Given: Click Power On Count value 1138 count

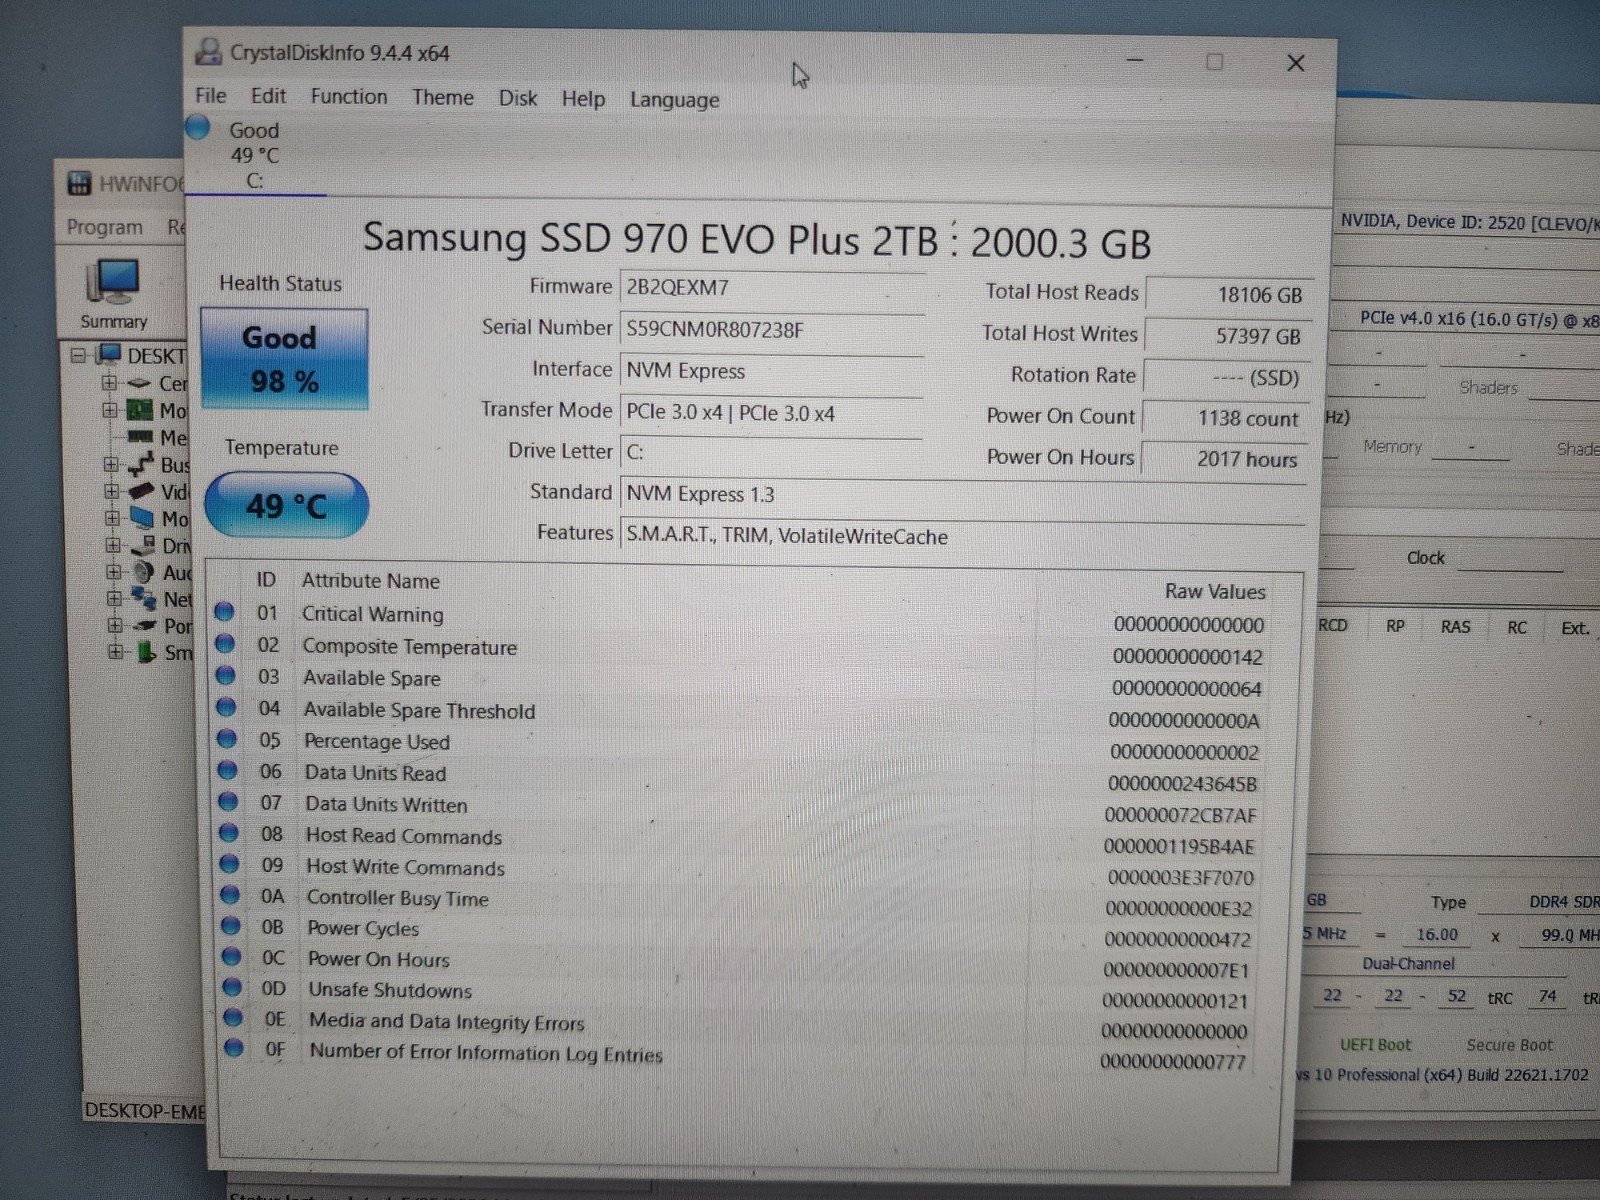Looking at the screenshot, I should click(x=1225, y=418).
